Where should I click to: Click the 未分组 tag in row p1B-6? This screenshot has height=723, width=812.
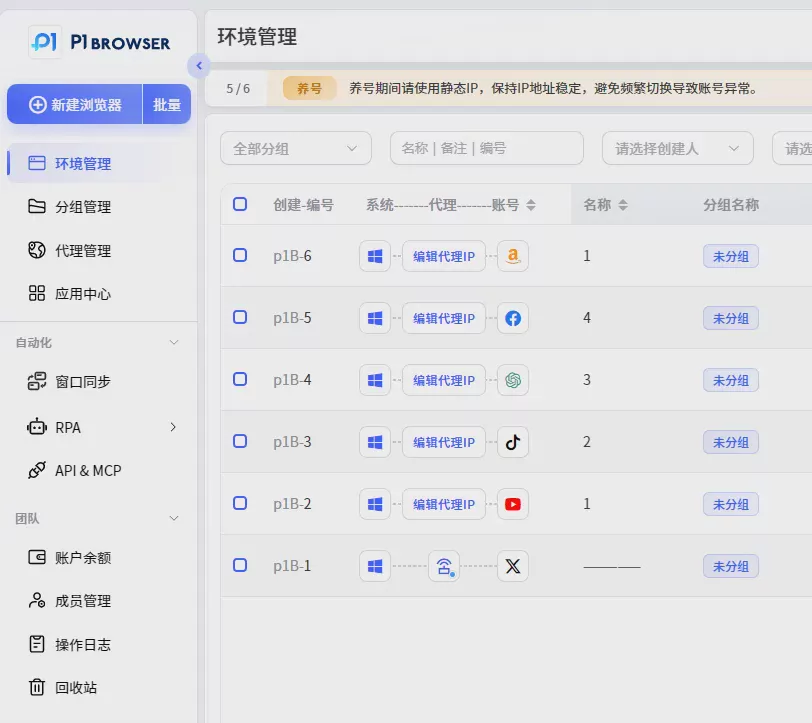731,256
